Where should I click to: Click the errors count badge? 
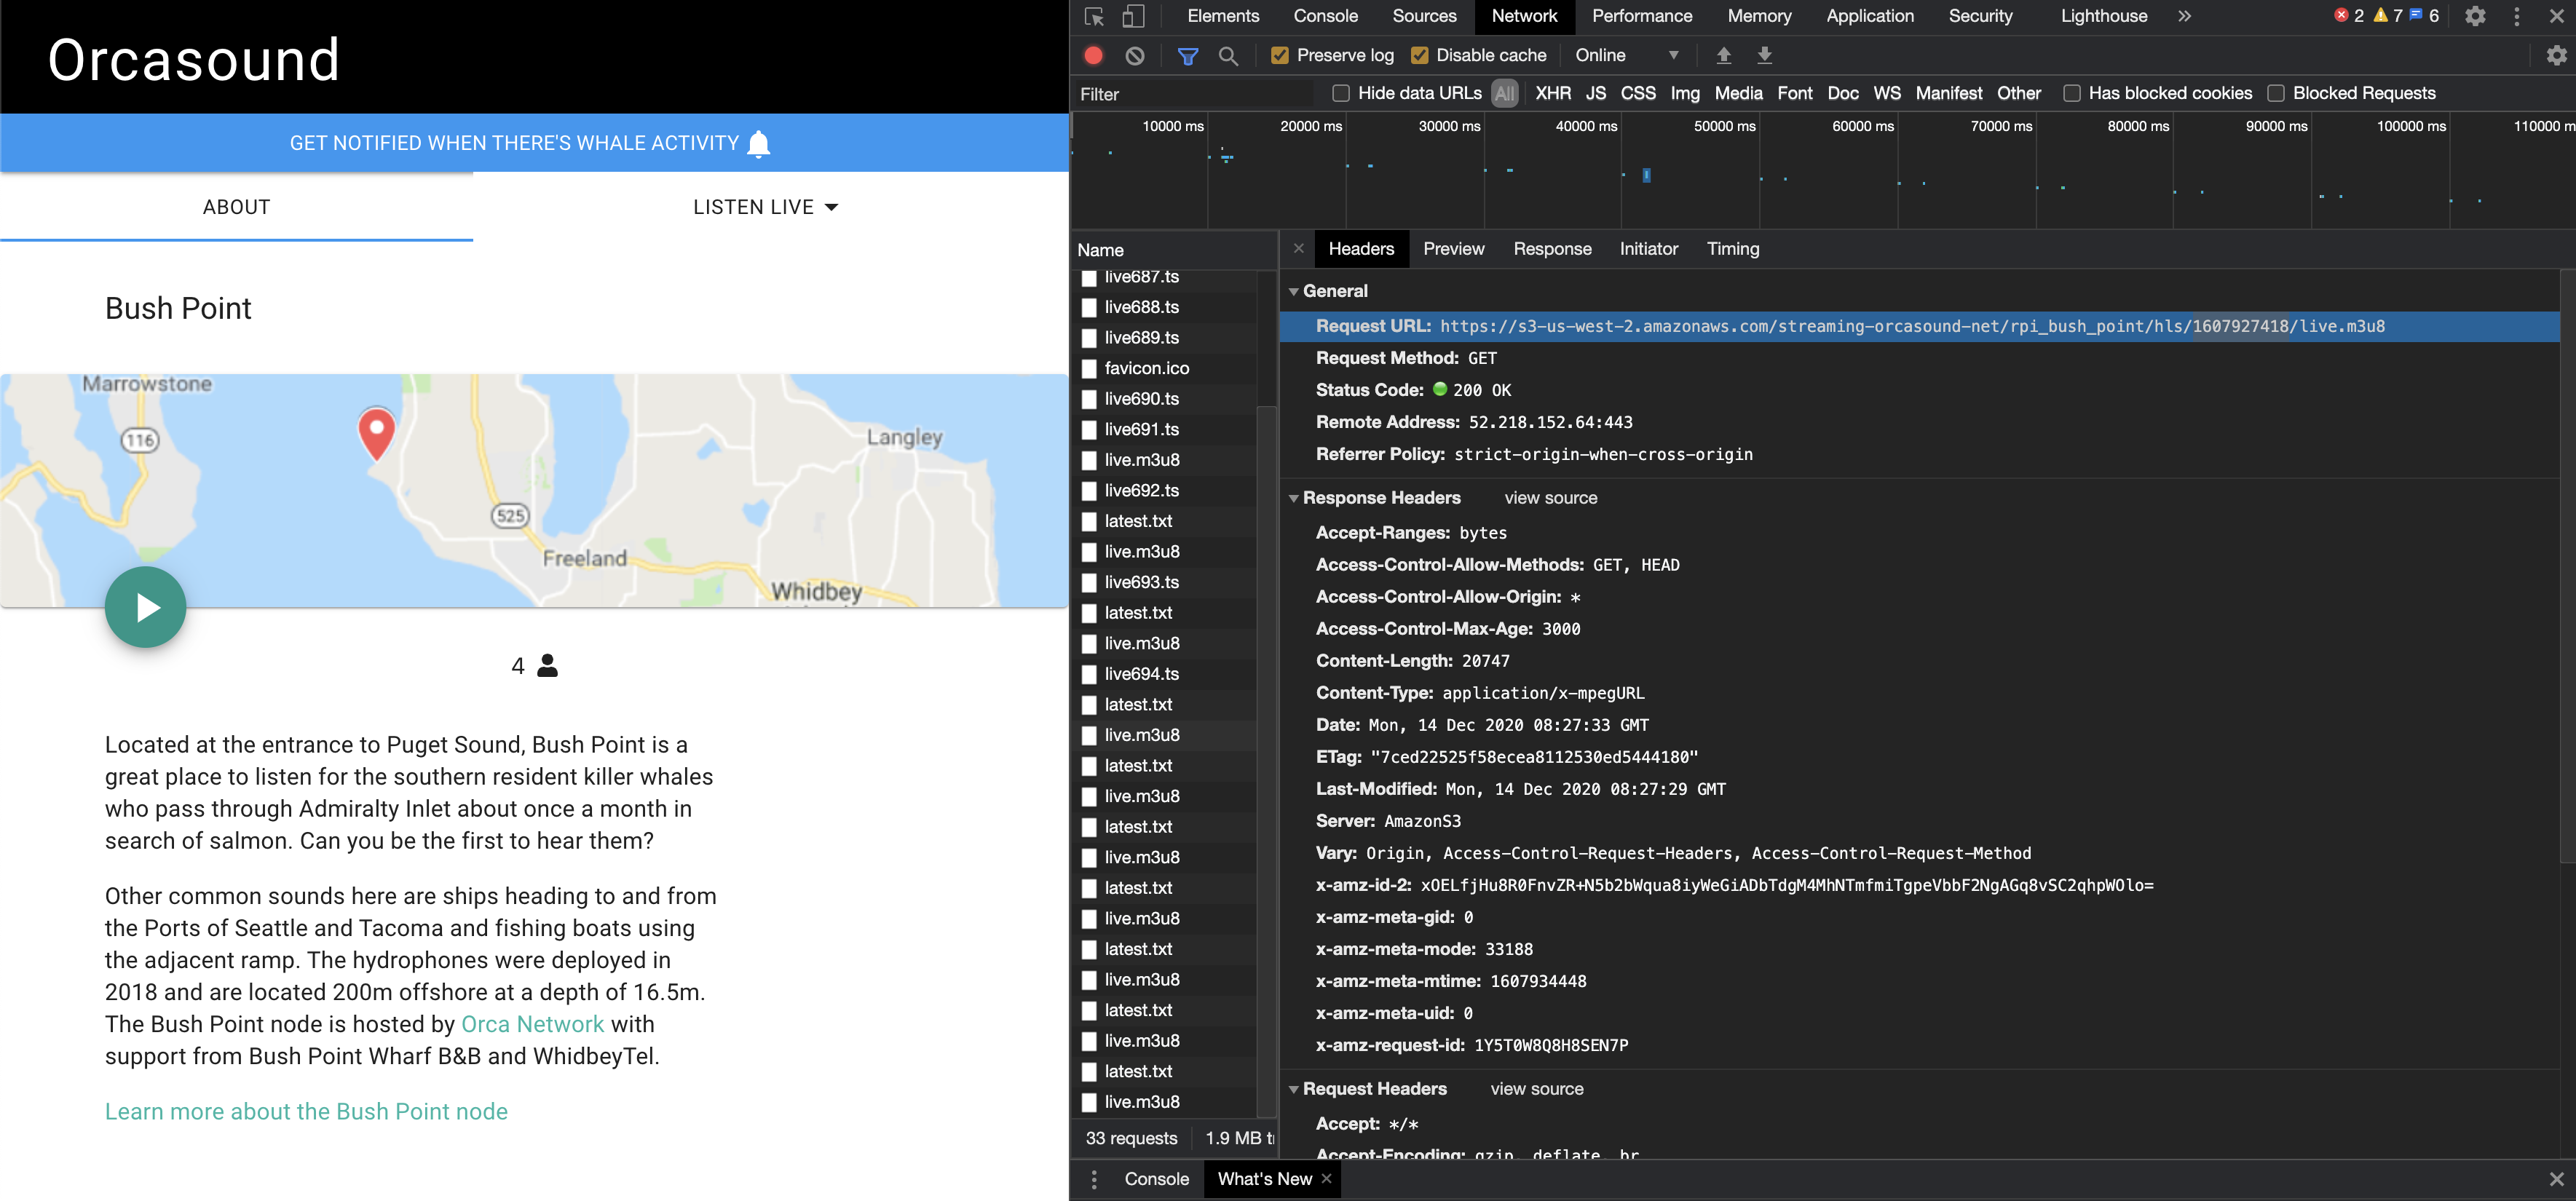pyautogui.click(x=2349, y=16)
